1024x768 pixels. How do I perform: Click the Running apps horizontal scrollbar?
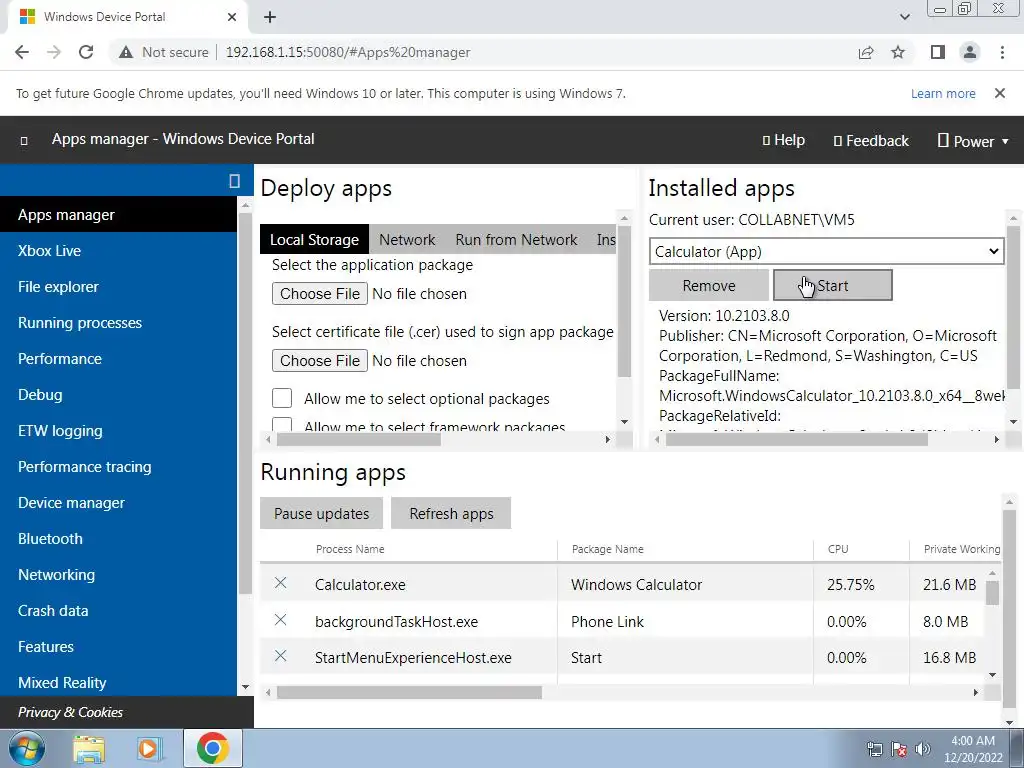coord(409,692)
